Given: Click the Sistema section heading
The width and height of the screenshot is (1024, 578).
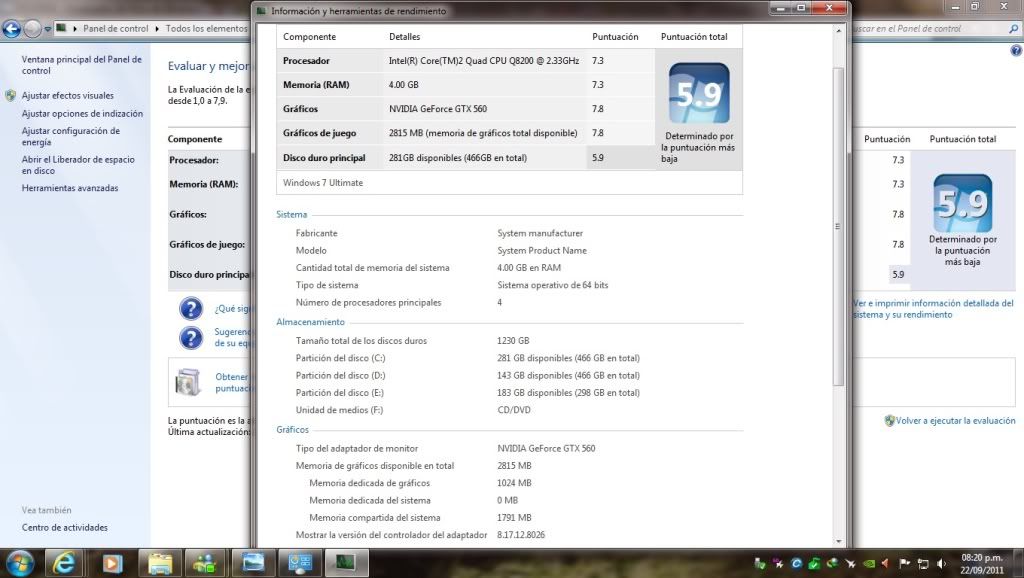Looking at the screenshot, I should (x=291, y=214).
